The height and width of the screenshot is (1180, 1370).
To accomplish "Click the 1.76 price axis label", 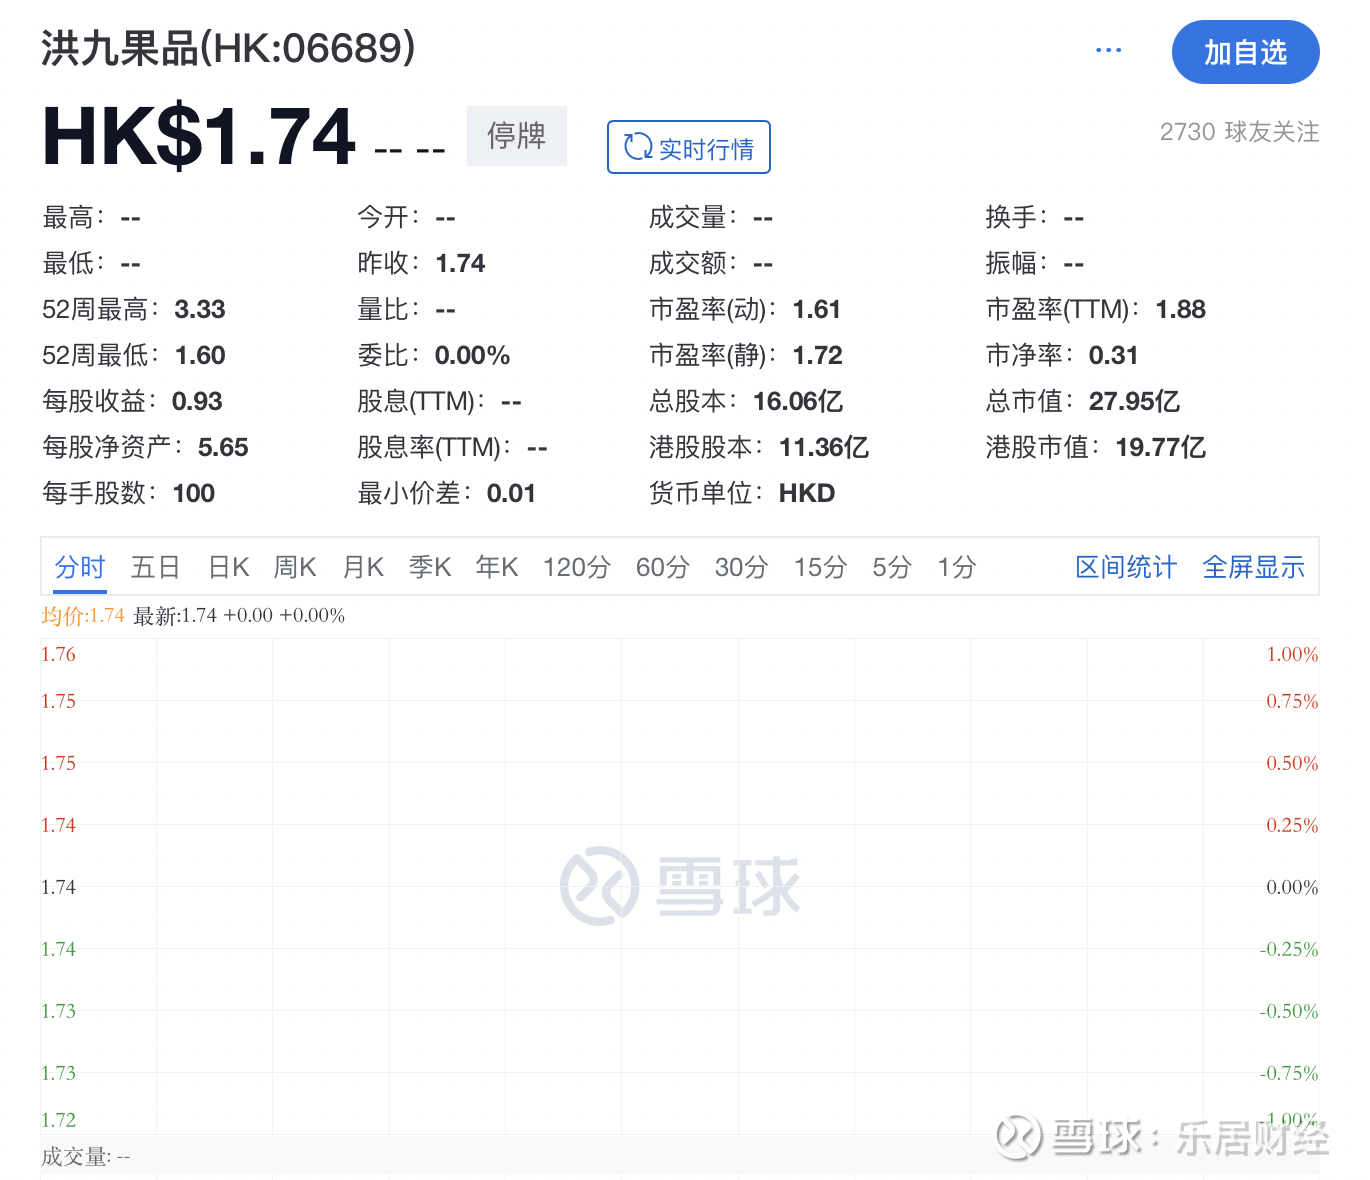I will pos(58,654).
